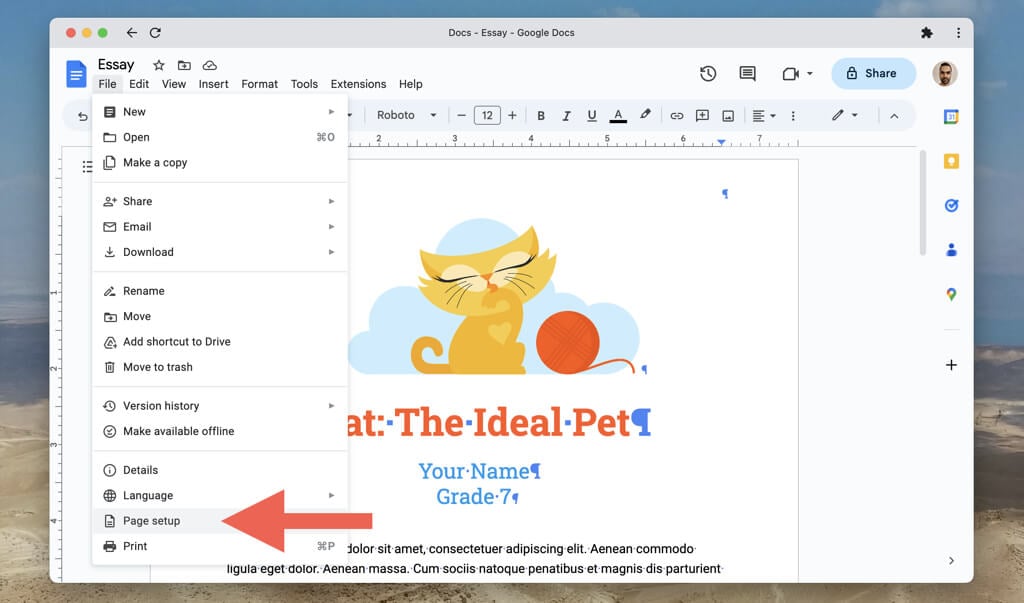Toggle italic formatting in toolbar
The height and width of the screenshot is (603, 1024).
[566, 116]
